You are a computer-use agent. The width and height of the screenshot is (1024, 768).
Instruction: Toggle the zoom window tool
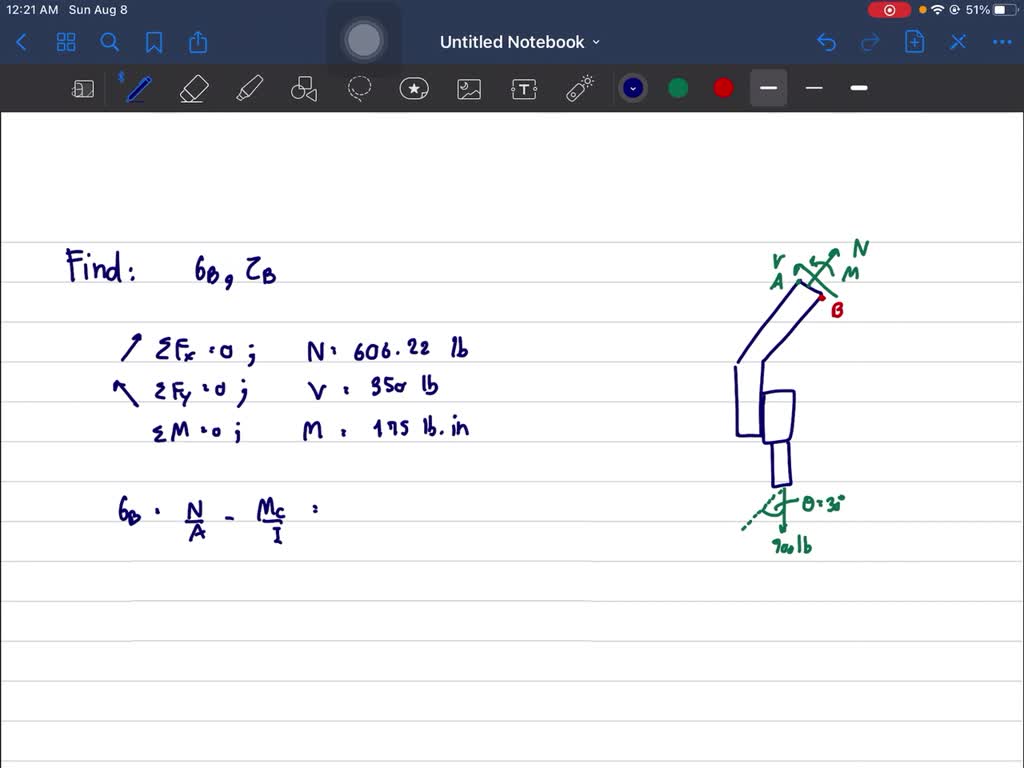(x=83, y=89)
